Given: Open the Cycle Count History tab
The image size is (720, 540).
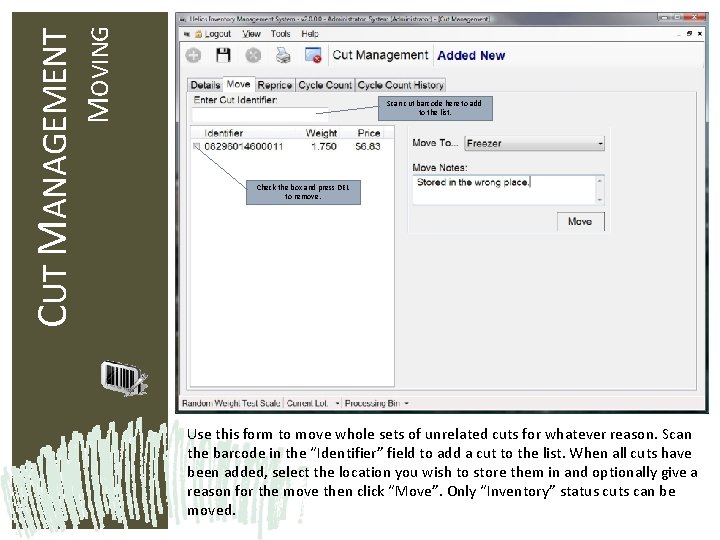Looking at the screenshot, I should coord(400,85).
